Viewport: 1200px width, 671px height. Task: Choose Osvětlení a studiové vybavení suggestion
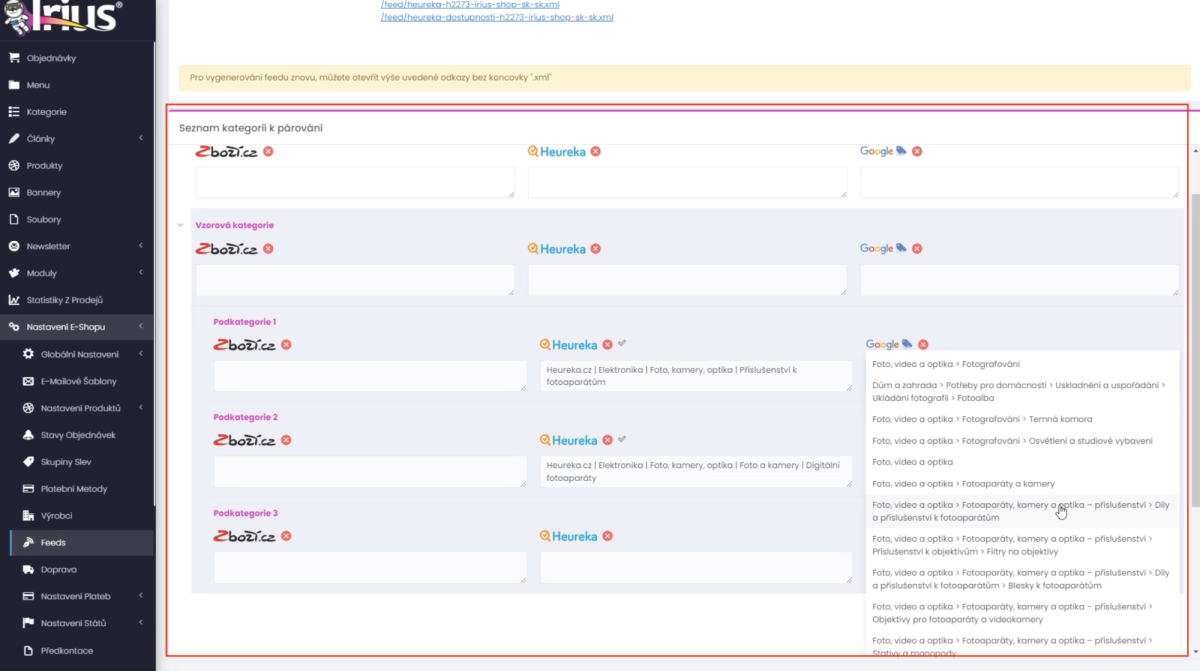1022,441
